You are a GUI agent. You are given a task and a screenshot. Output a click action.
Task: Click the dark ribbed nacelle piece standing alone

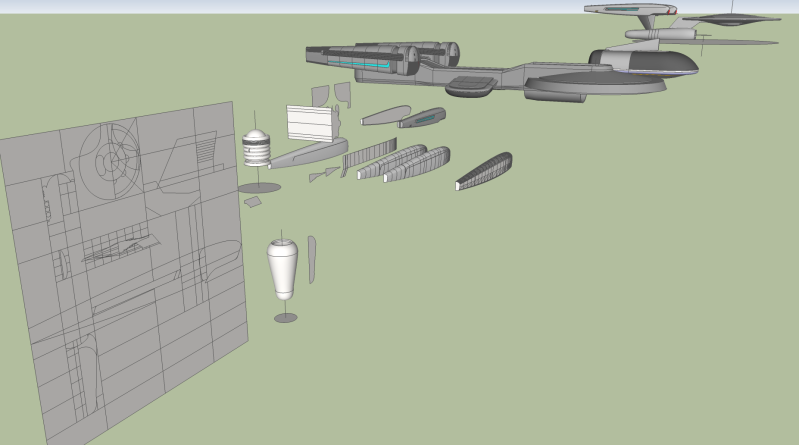tap(484, 171)
